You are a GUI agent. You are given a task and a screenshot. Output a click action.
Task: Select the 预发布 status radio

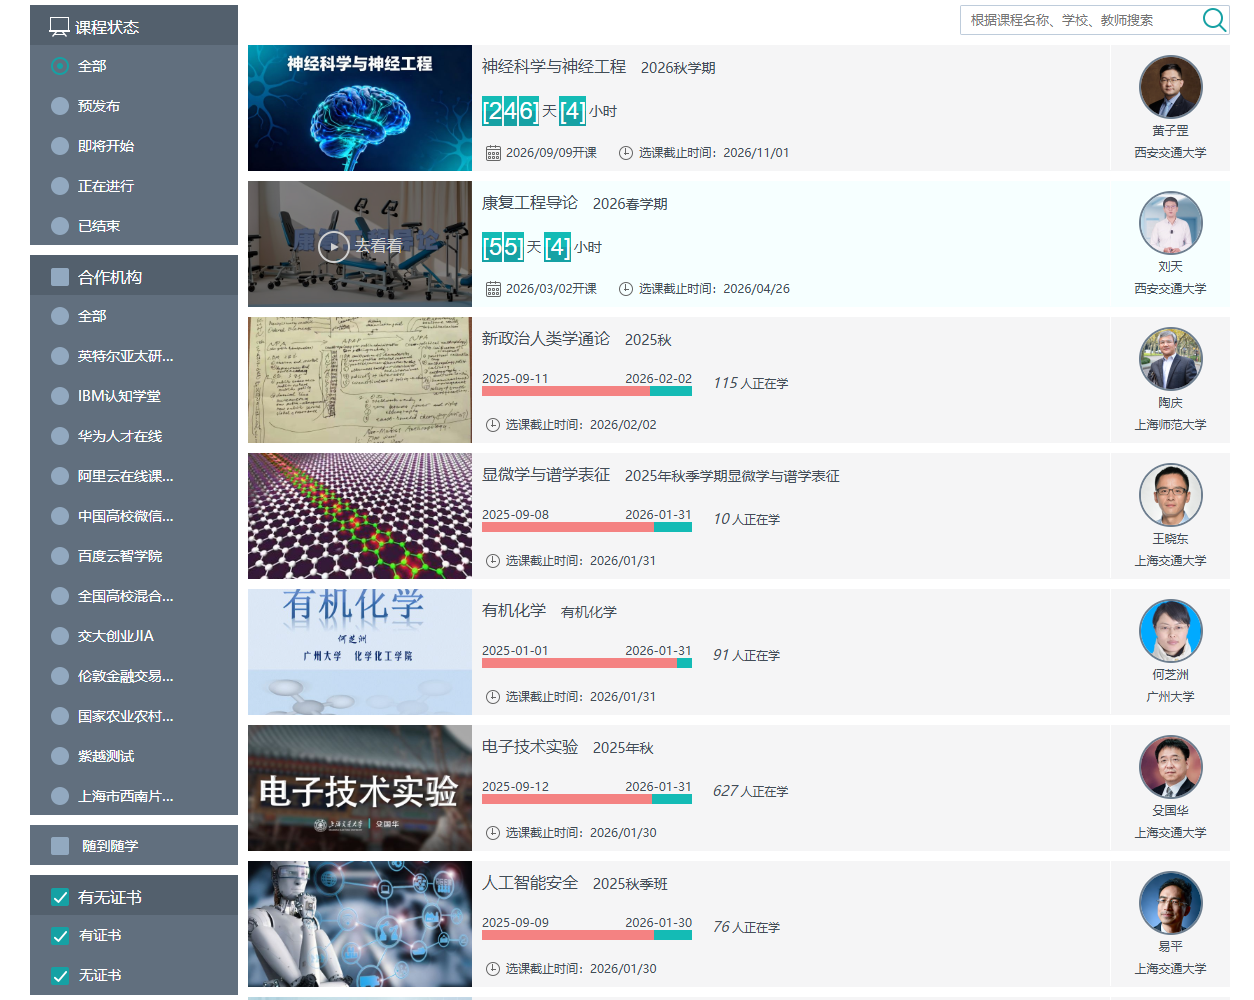(x=60, y=106)
